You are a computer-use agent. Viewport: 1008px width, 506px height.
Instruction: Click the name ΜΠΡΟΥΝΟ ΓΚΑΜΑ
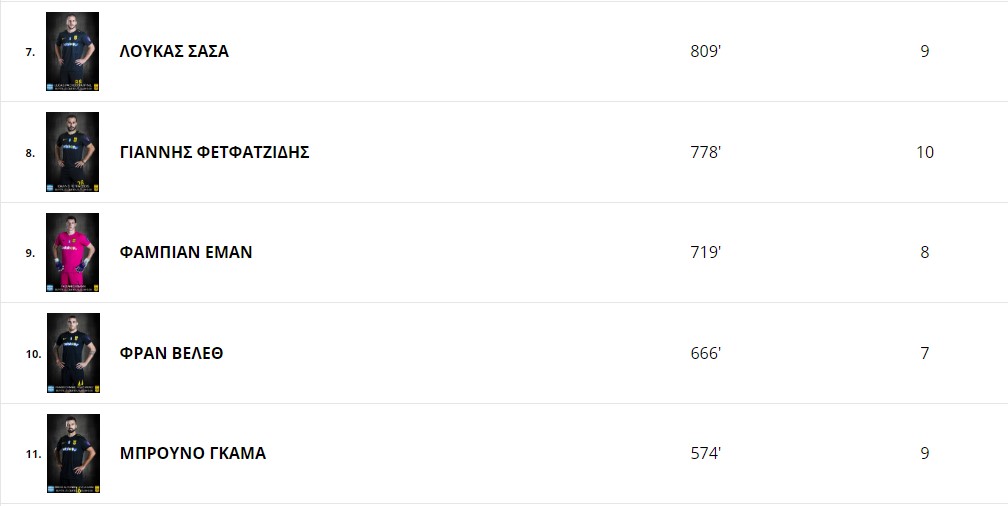(x=193, y=454)
